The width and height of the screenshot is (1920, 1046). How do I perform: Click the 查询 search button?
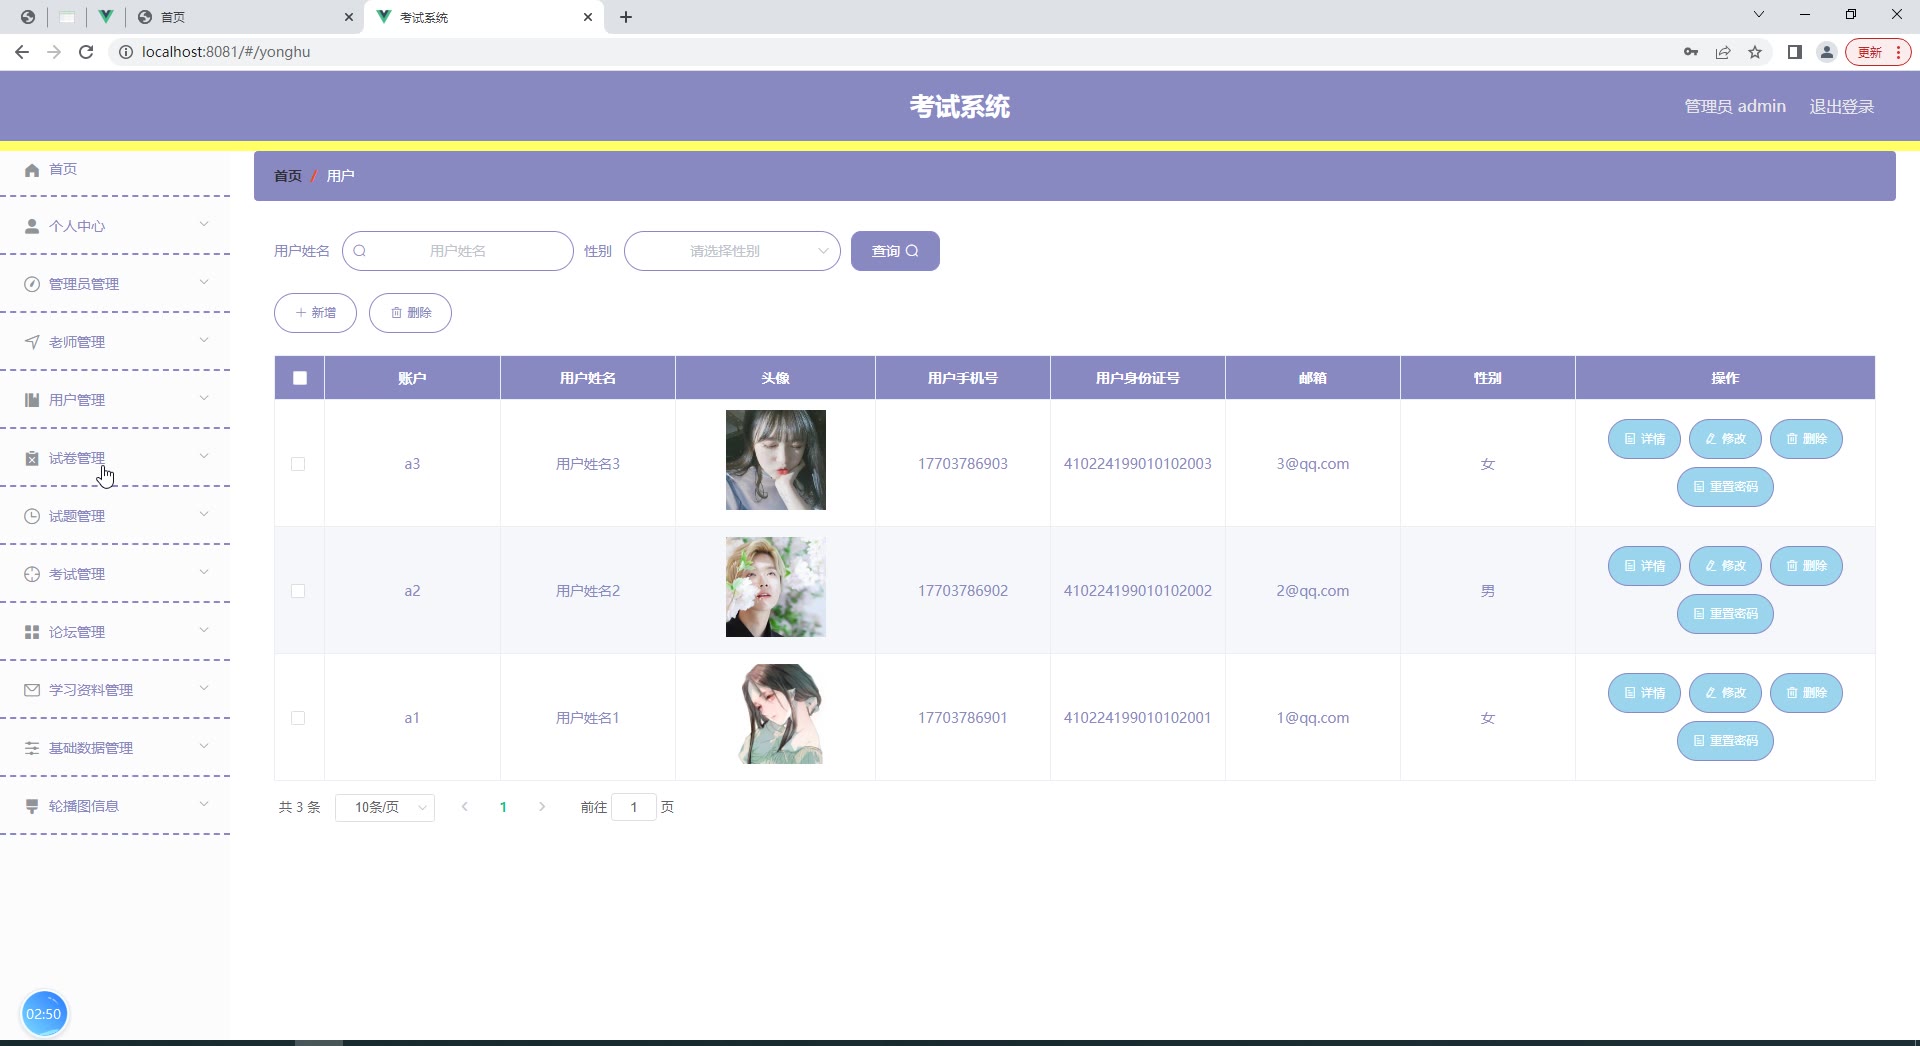[x=895, y=251]
